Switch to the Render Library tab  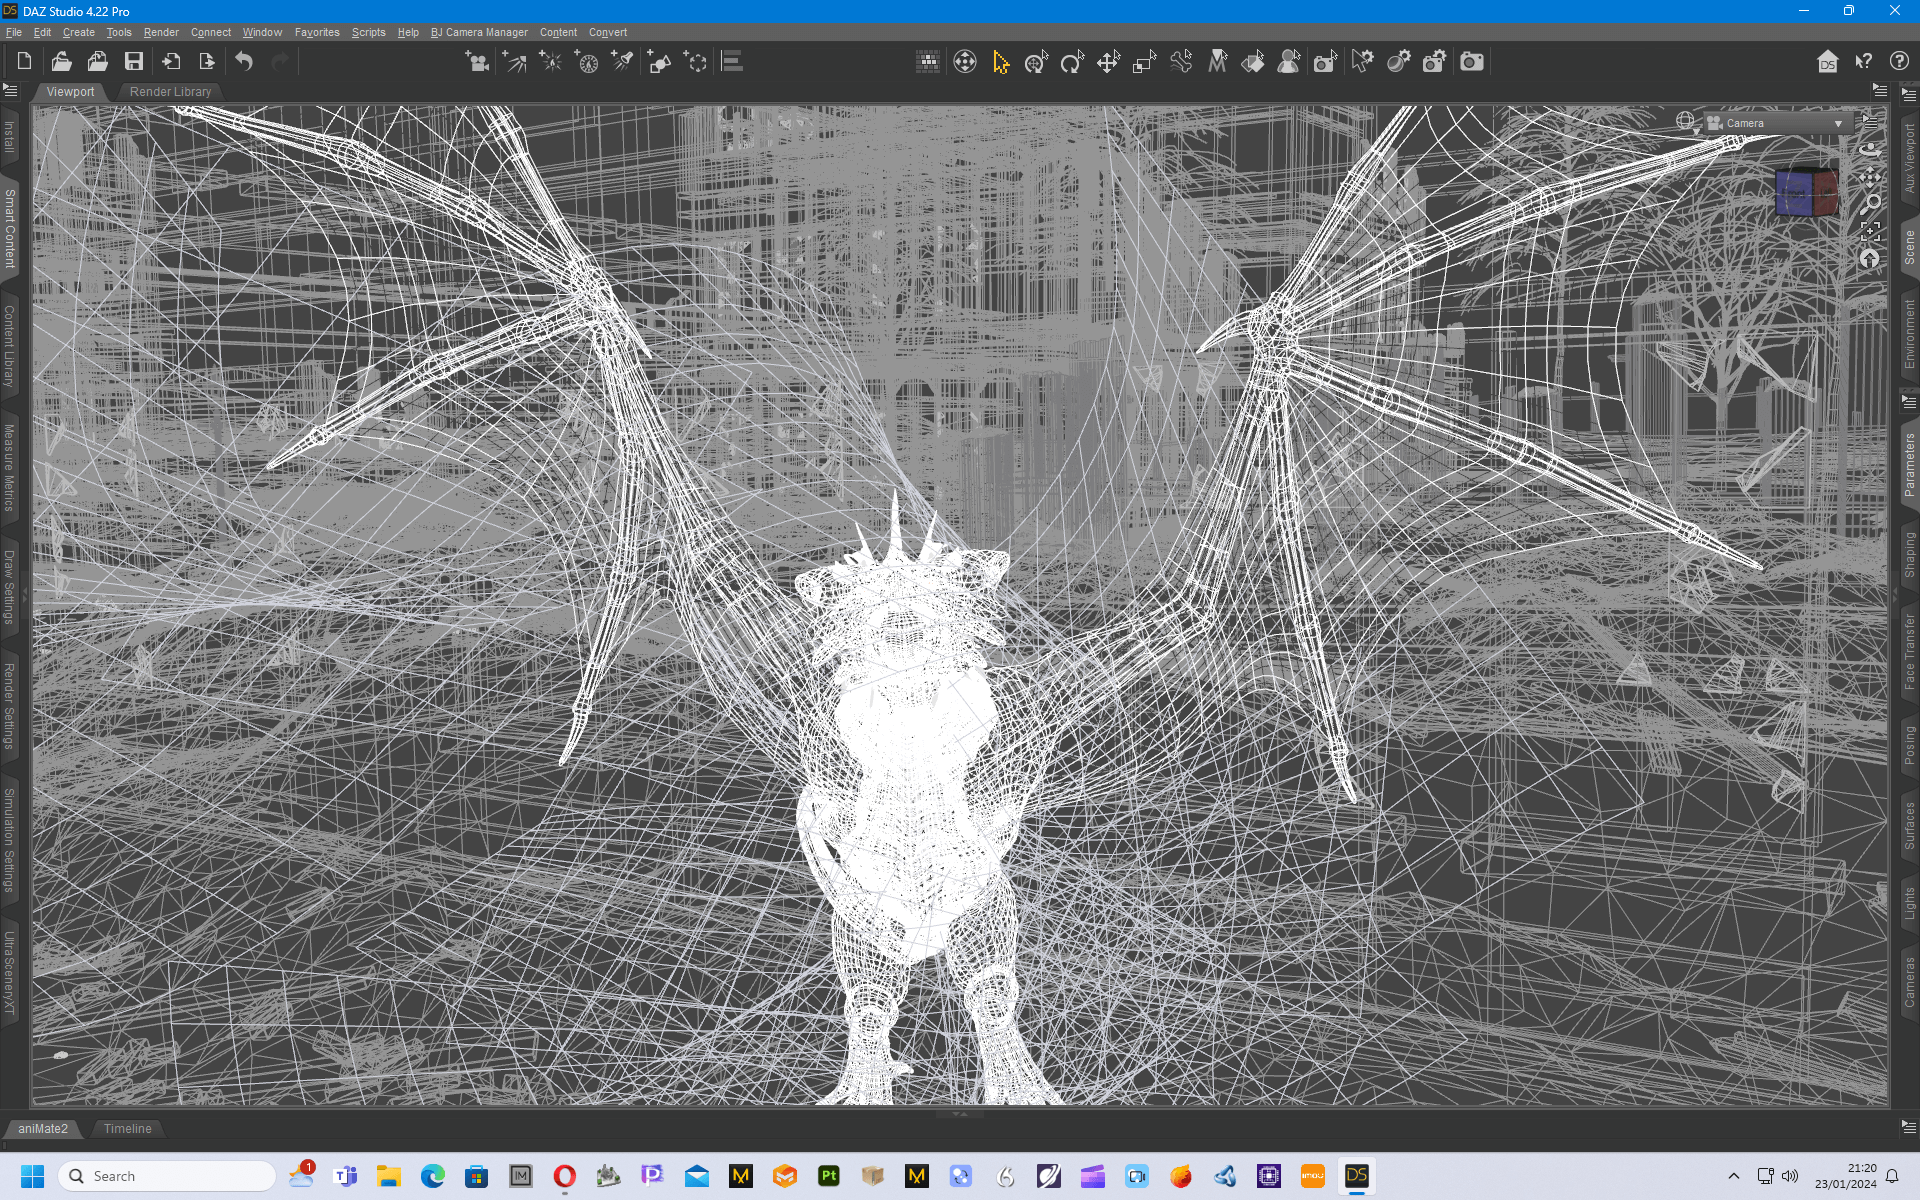[x=170, y=91]
